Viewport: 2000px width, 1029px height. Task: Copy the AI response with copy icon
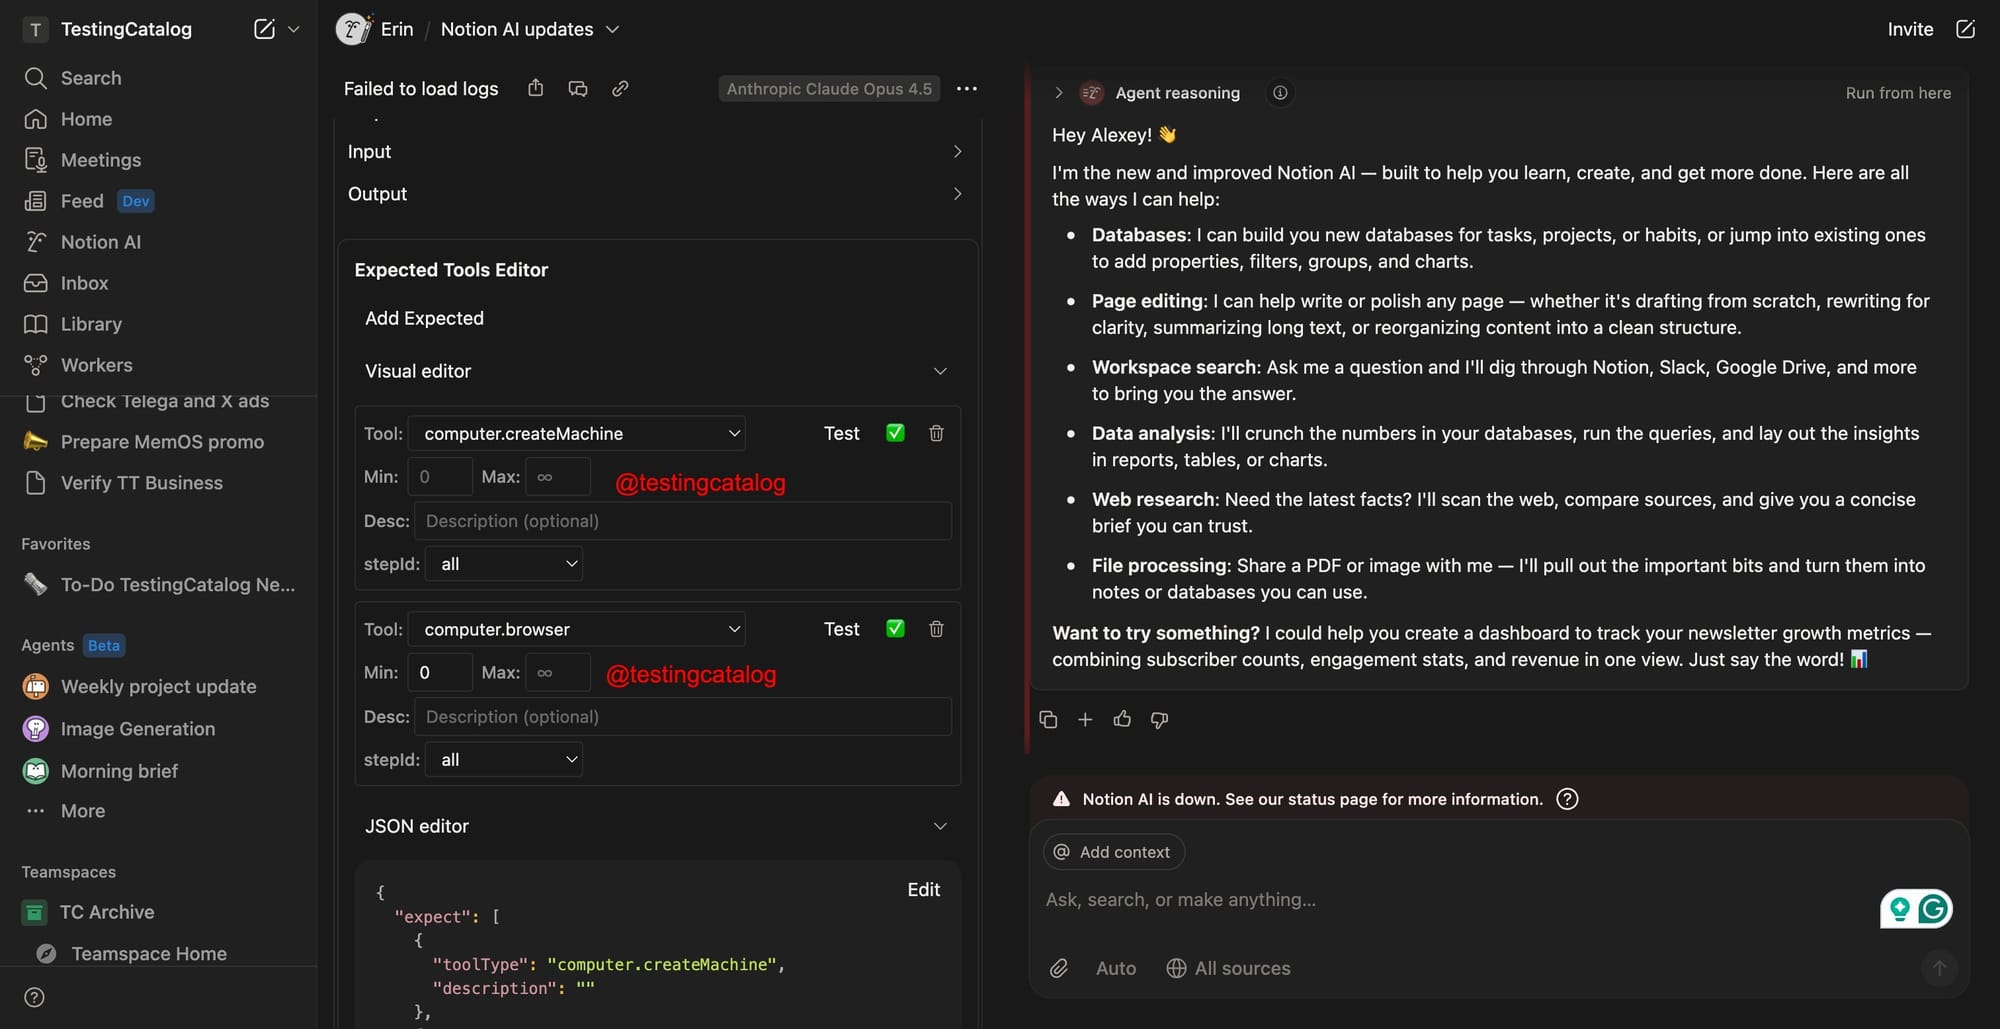point(1048,719)
